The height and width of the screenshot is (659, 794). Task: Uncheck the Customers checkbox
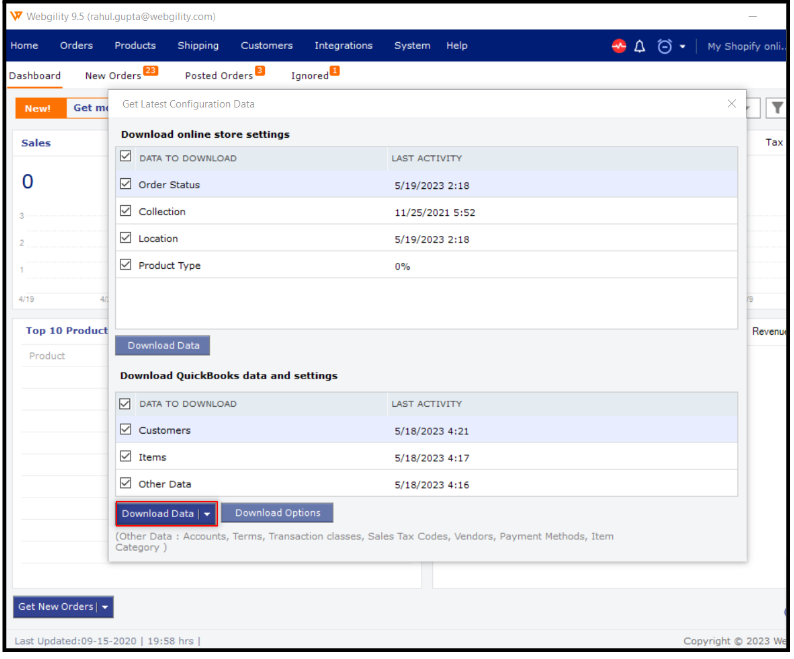tap(126, 430)
